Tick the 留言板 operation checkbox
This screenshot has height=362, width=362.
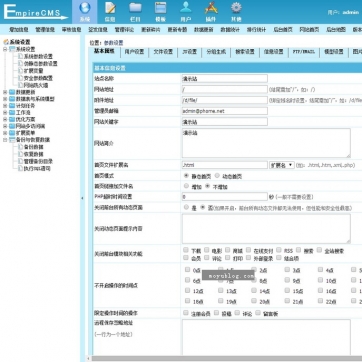[258, 313]
